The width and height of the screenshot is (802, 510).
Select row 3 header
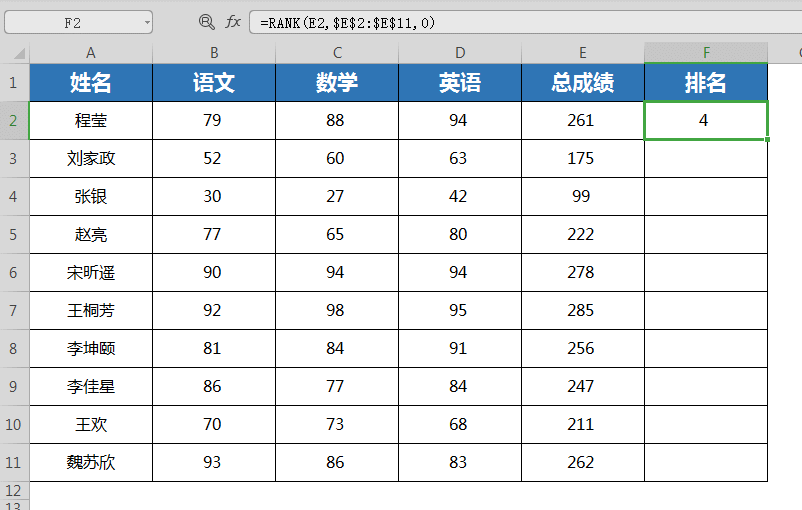click(14, 159)
